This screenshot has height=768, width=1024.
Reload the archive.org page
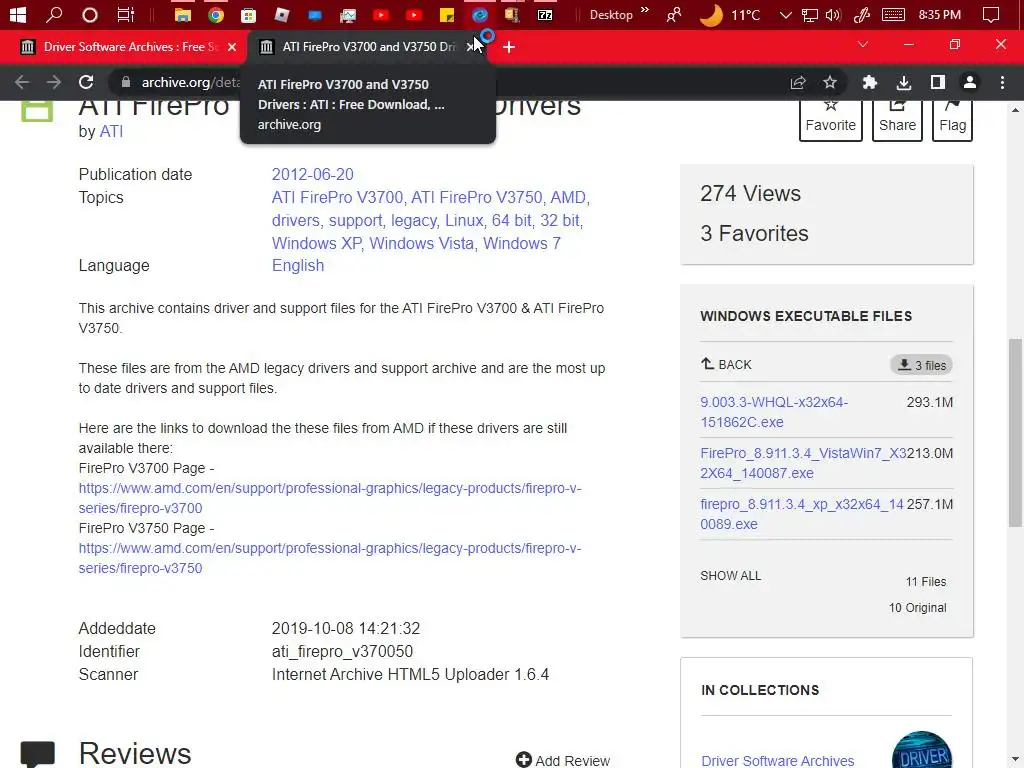[86, 82]
